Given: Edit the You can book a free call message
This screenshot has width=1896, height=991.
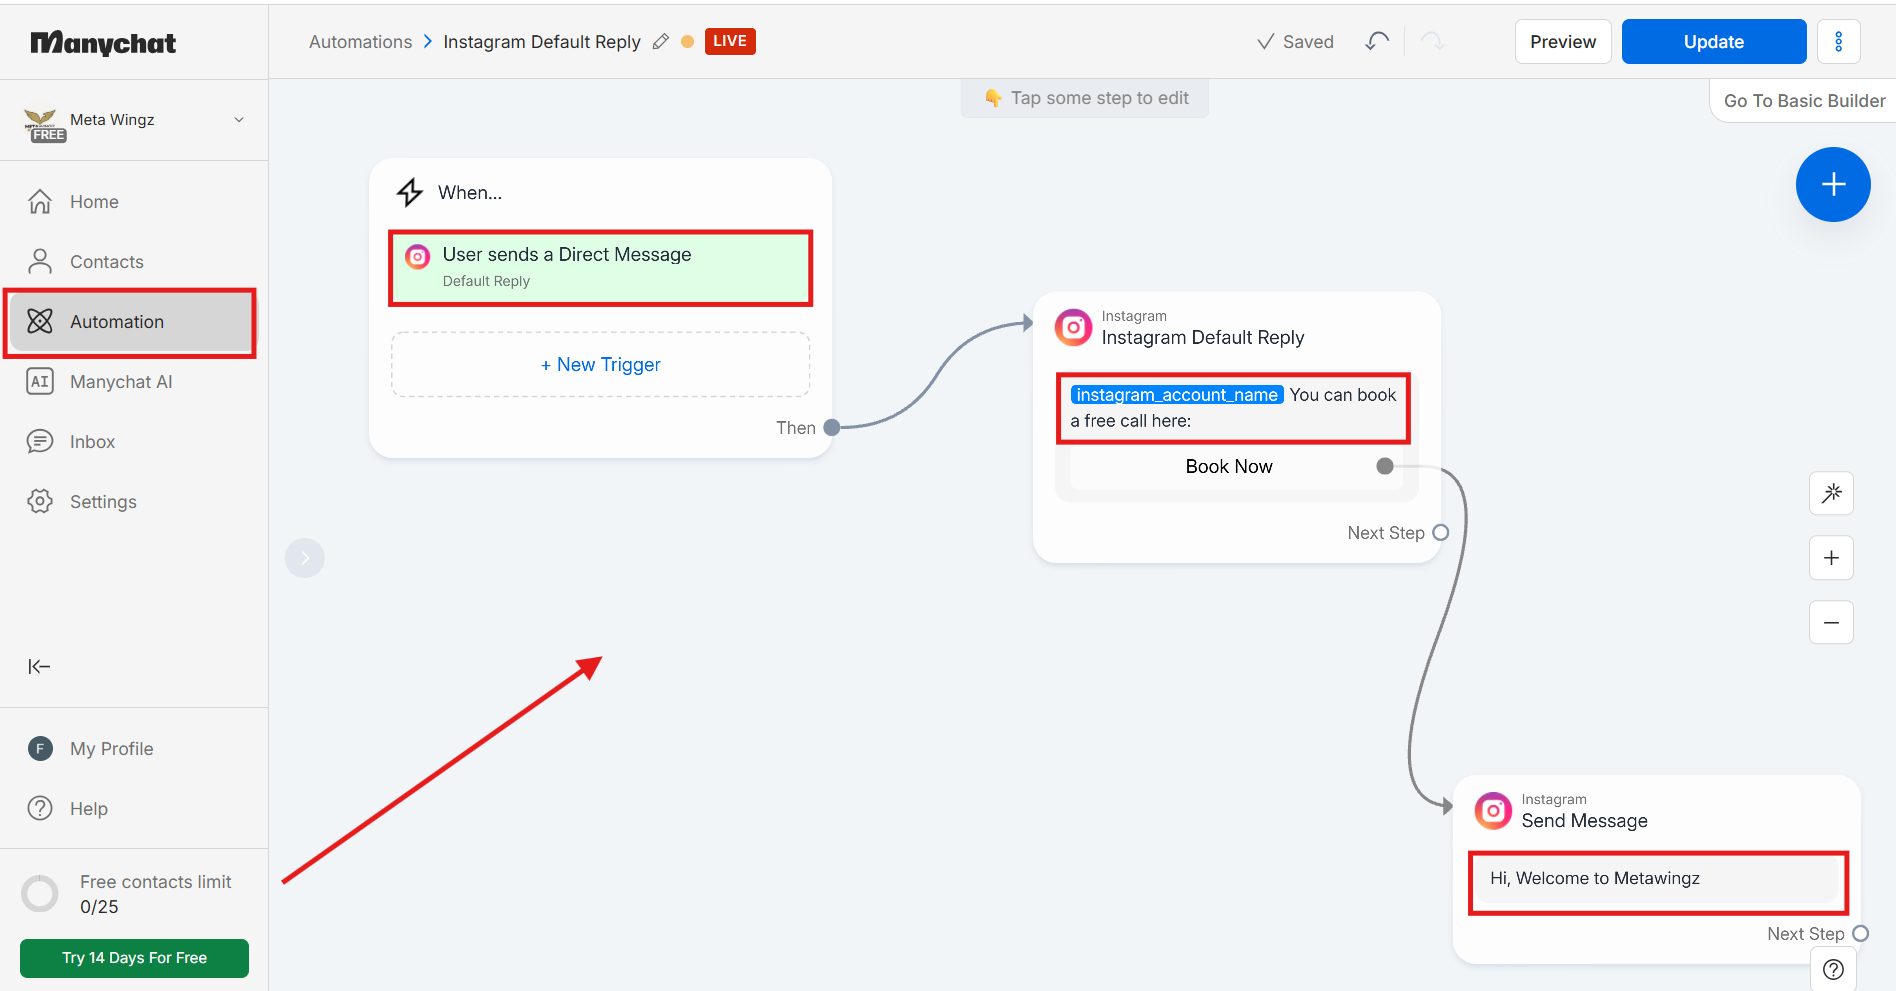Looking at the screenshot, I should point(1233,408).
